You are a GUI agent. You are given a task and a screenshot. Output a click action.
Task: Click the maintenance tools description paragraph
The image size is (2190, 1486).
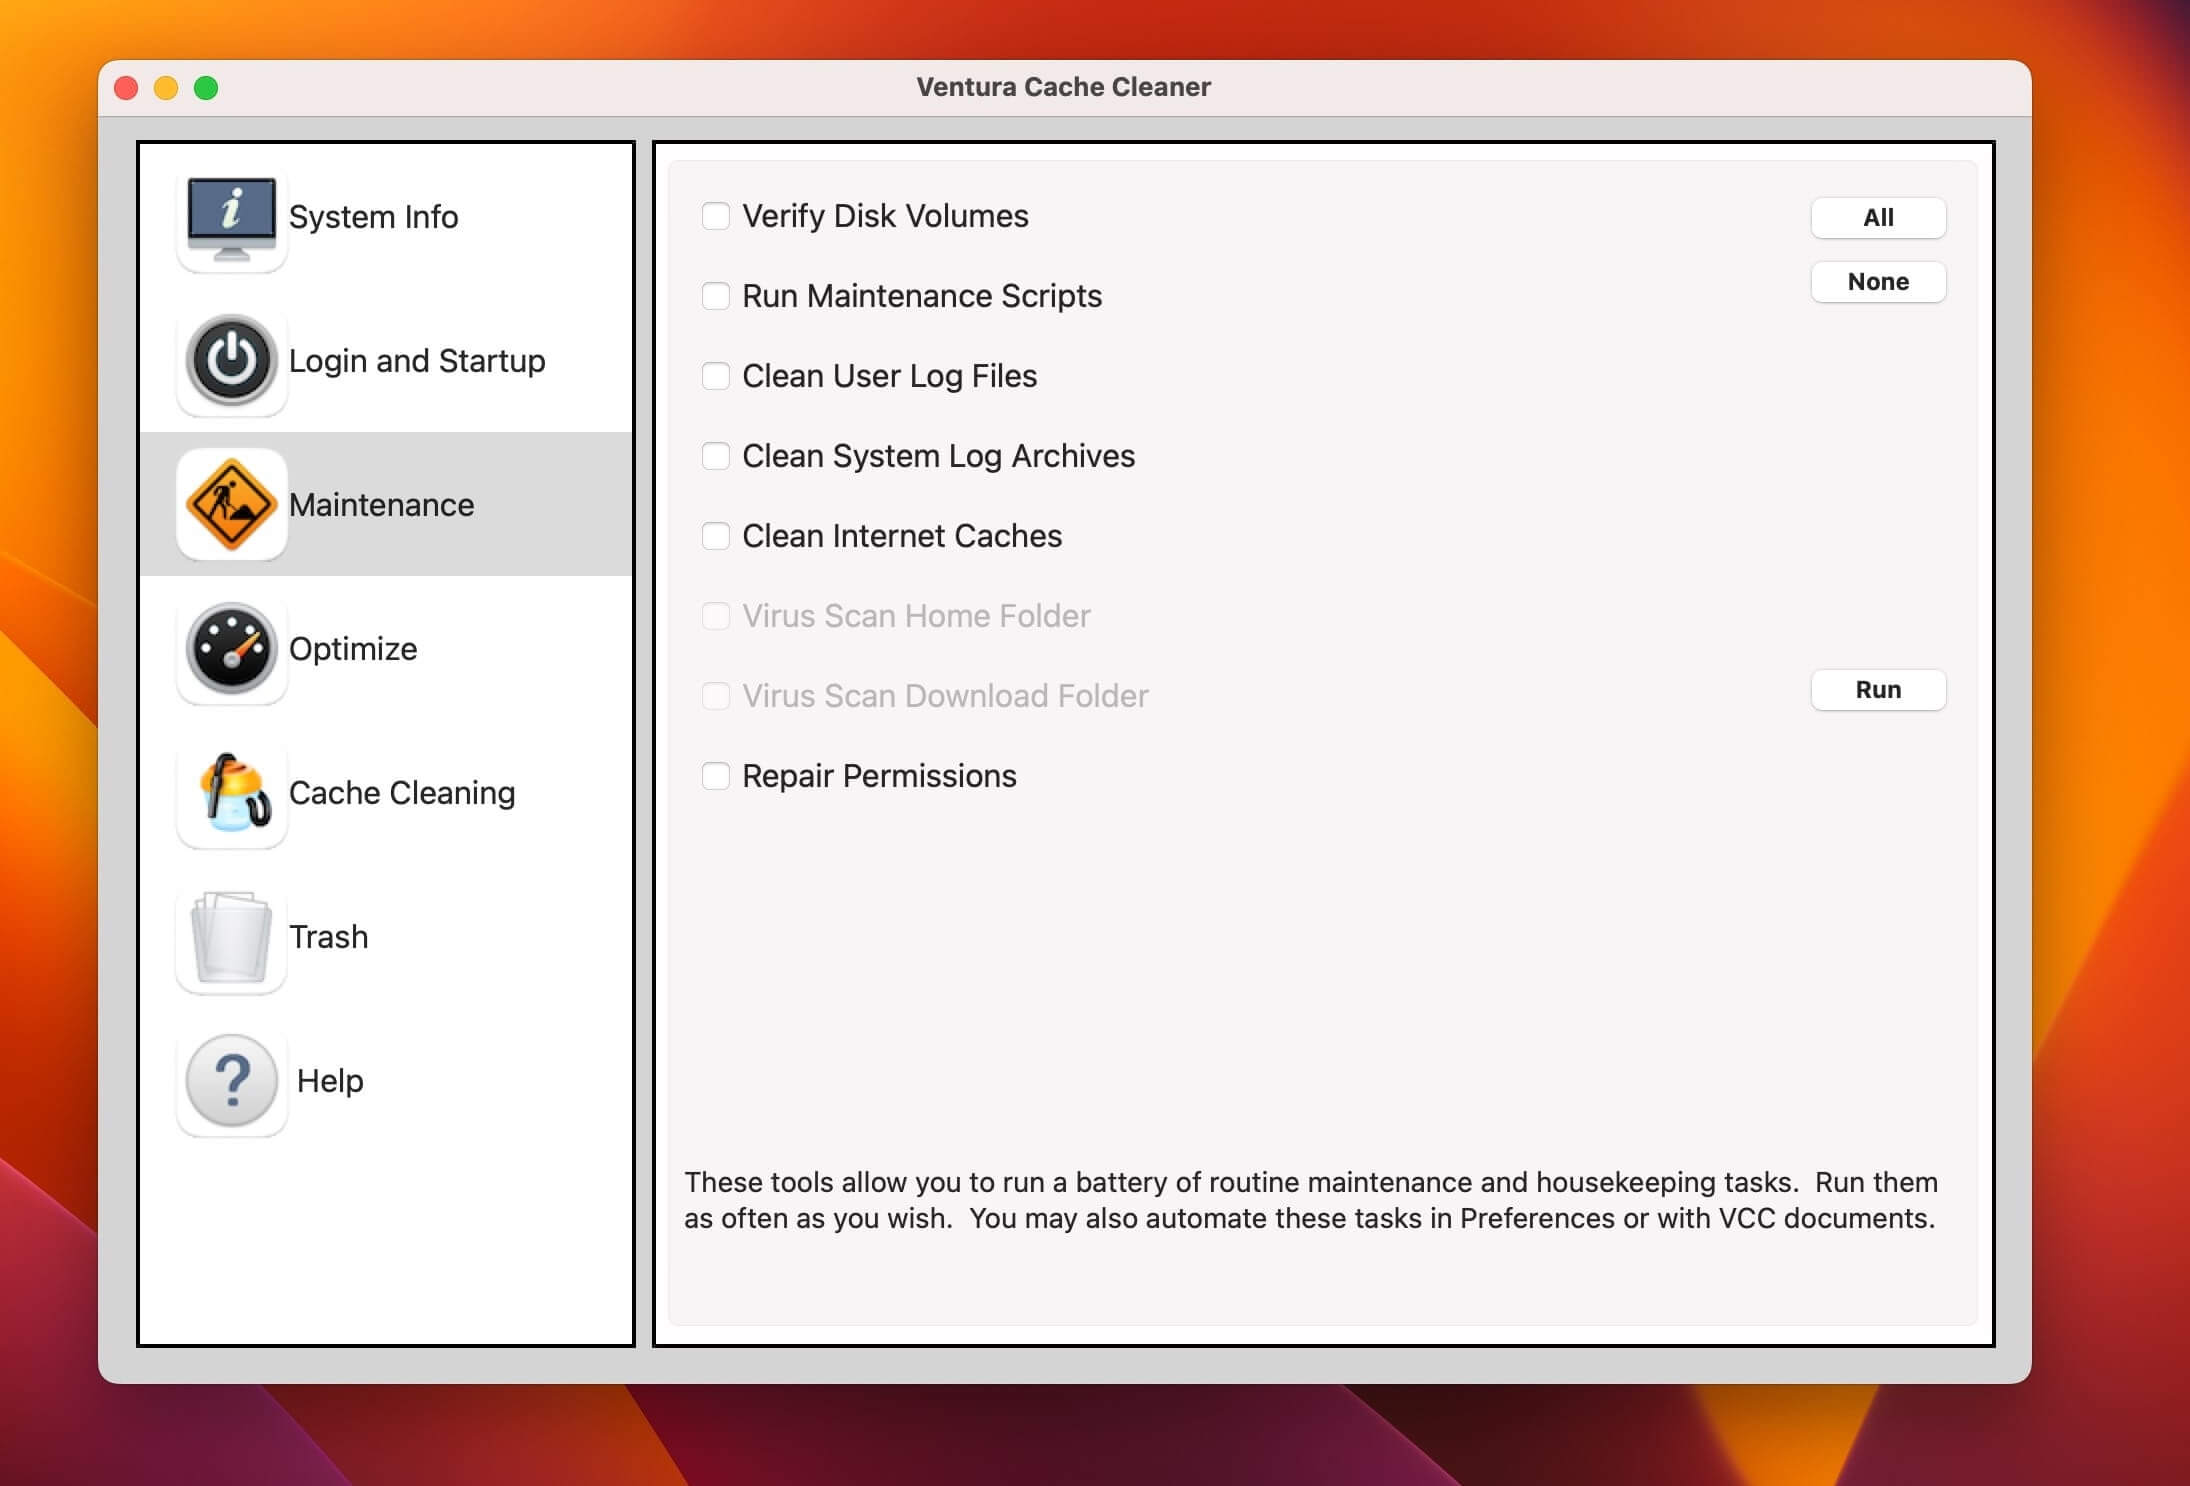(1311, 1200)
